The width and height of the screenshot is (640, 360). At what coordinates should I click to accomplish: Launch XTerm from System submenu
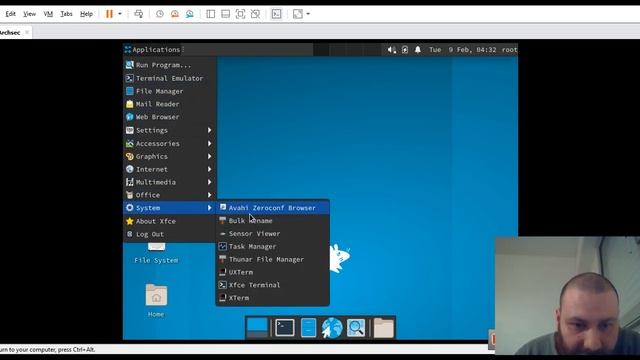(x=273, y=298)
